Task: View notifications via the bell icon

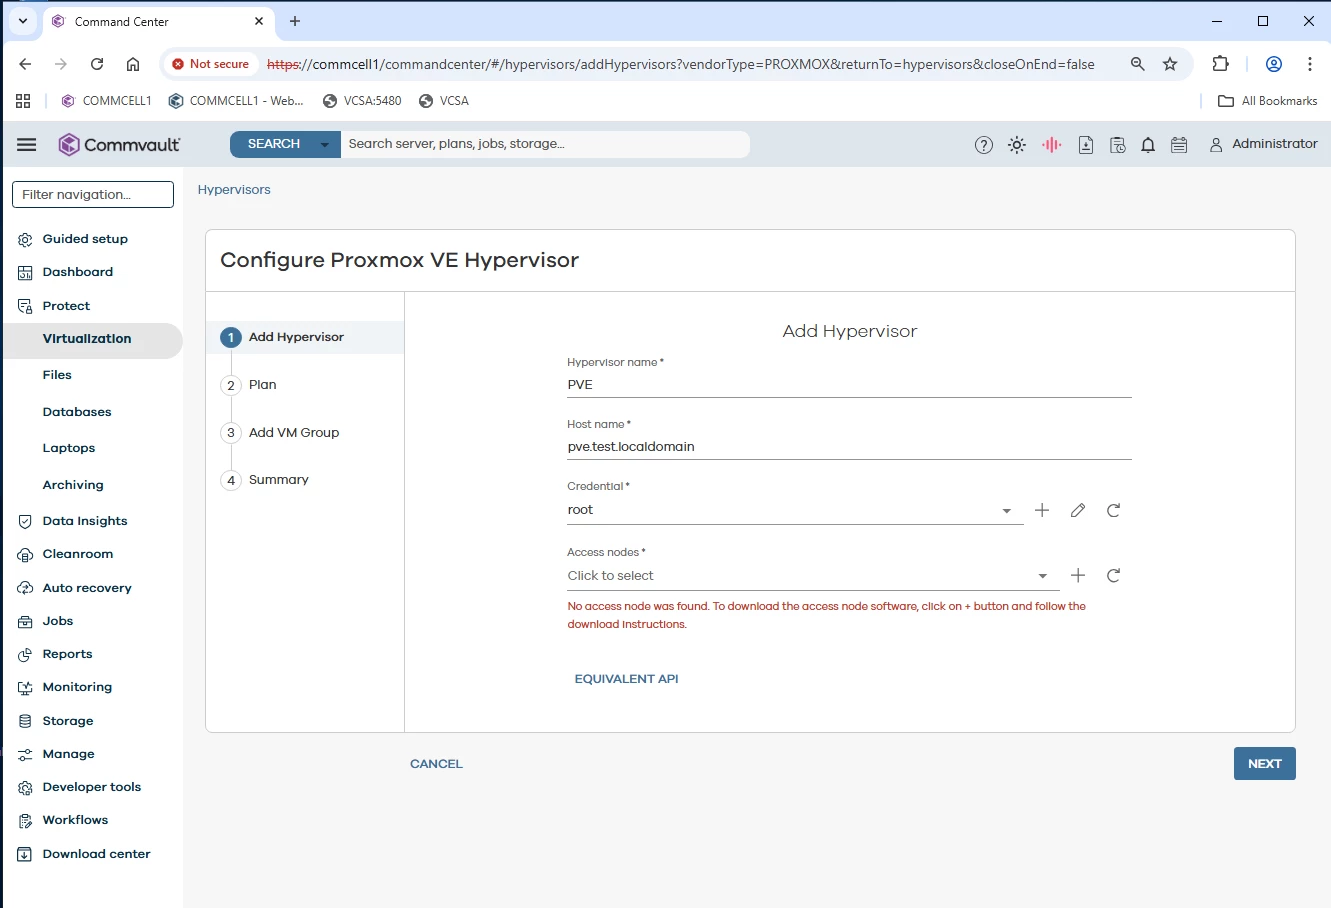Action: (x=1148, y=145)
